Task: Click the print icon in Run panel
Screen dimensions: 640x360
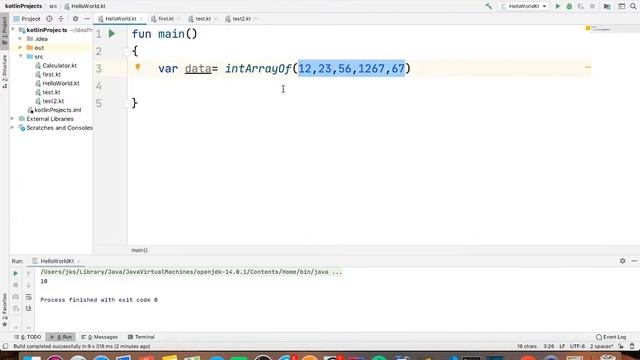Action: [x=16, y=309]
